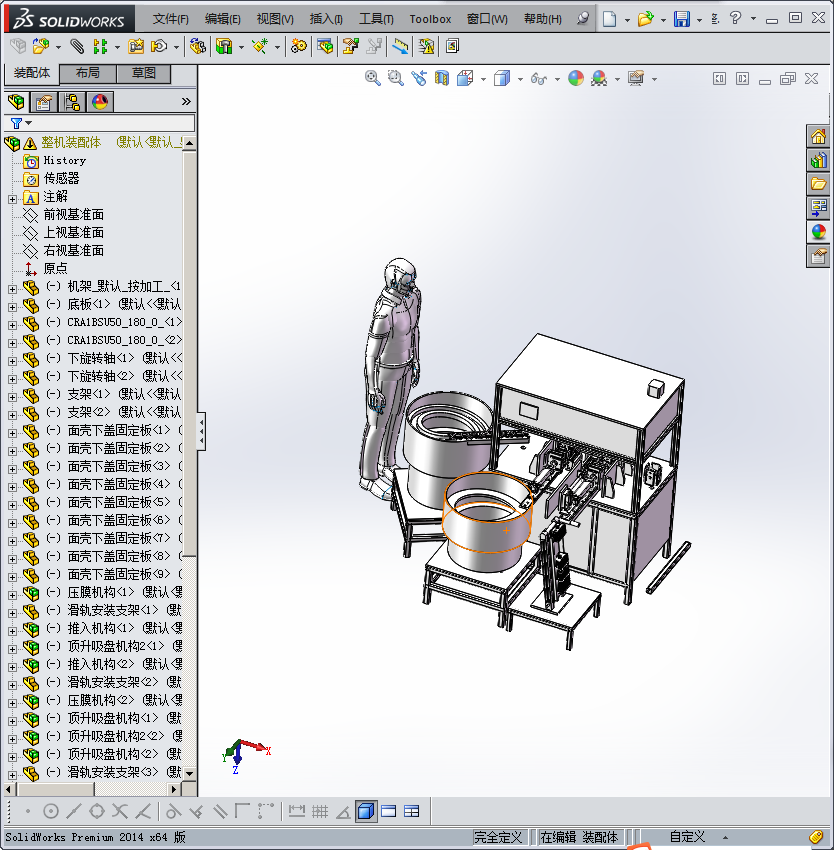
Task: Open the Display Style dropdown arrow
Action: point(519,79)
